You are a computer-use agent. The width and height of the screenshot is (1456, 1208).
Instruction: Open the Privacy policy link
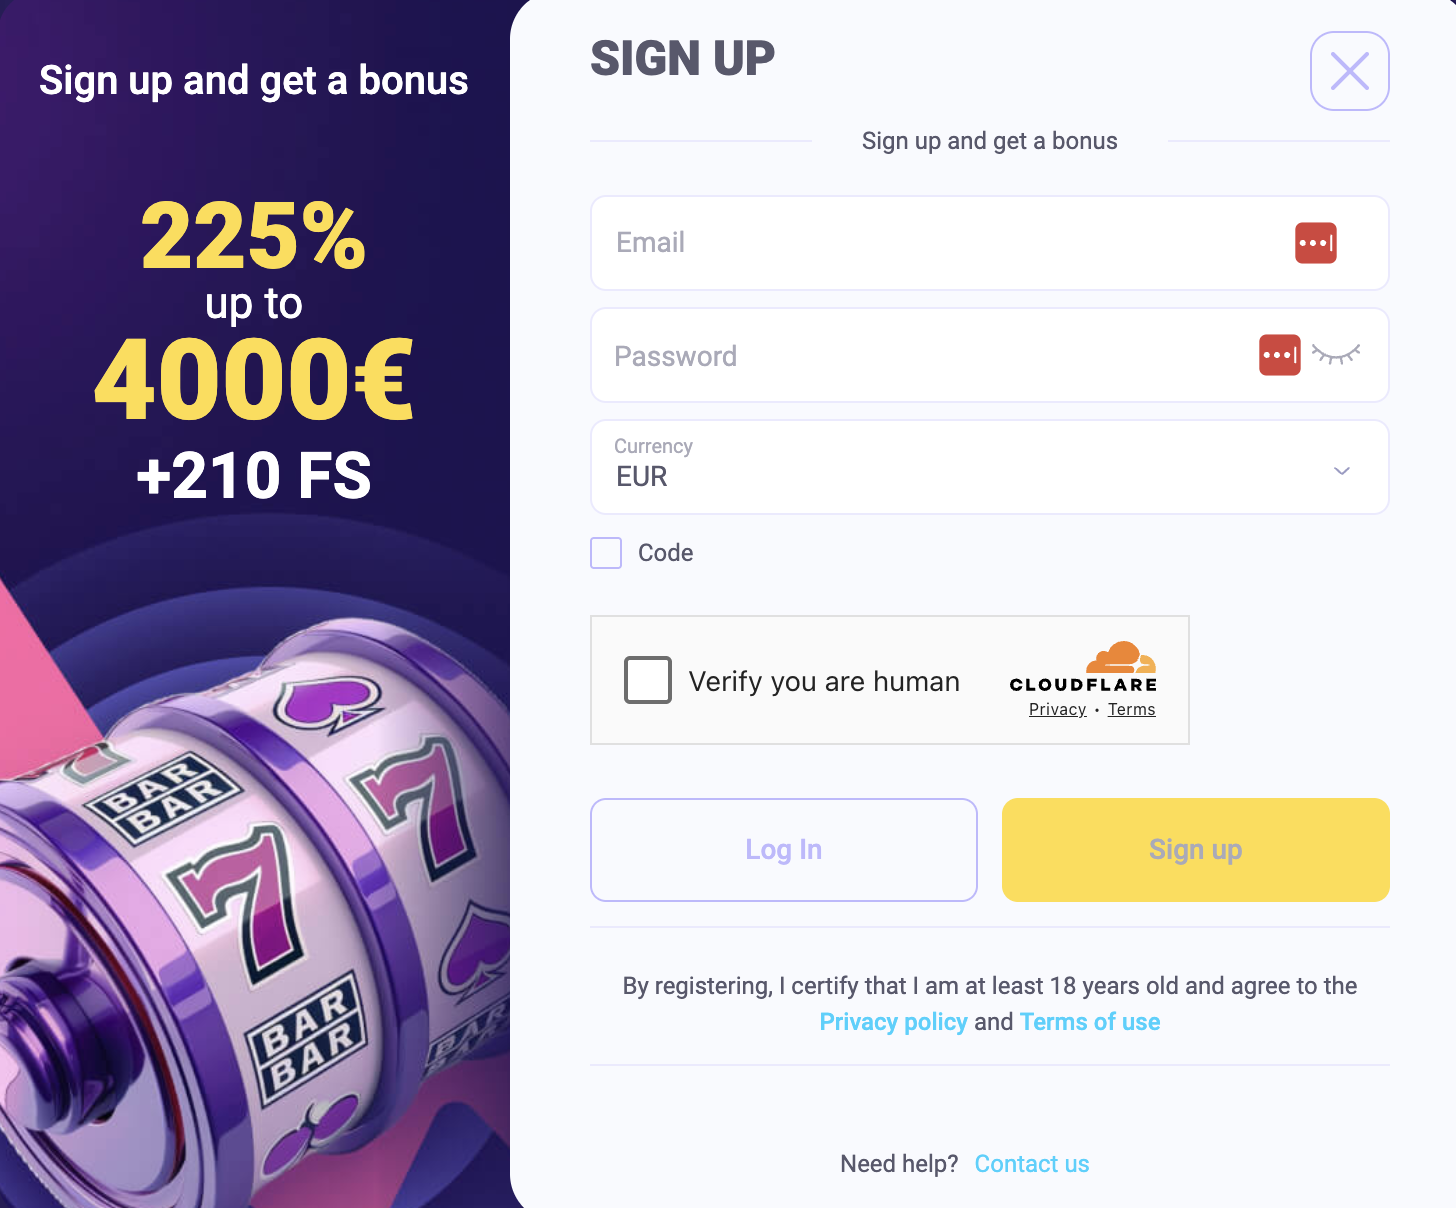(x=893, y=1022)
